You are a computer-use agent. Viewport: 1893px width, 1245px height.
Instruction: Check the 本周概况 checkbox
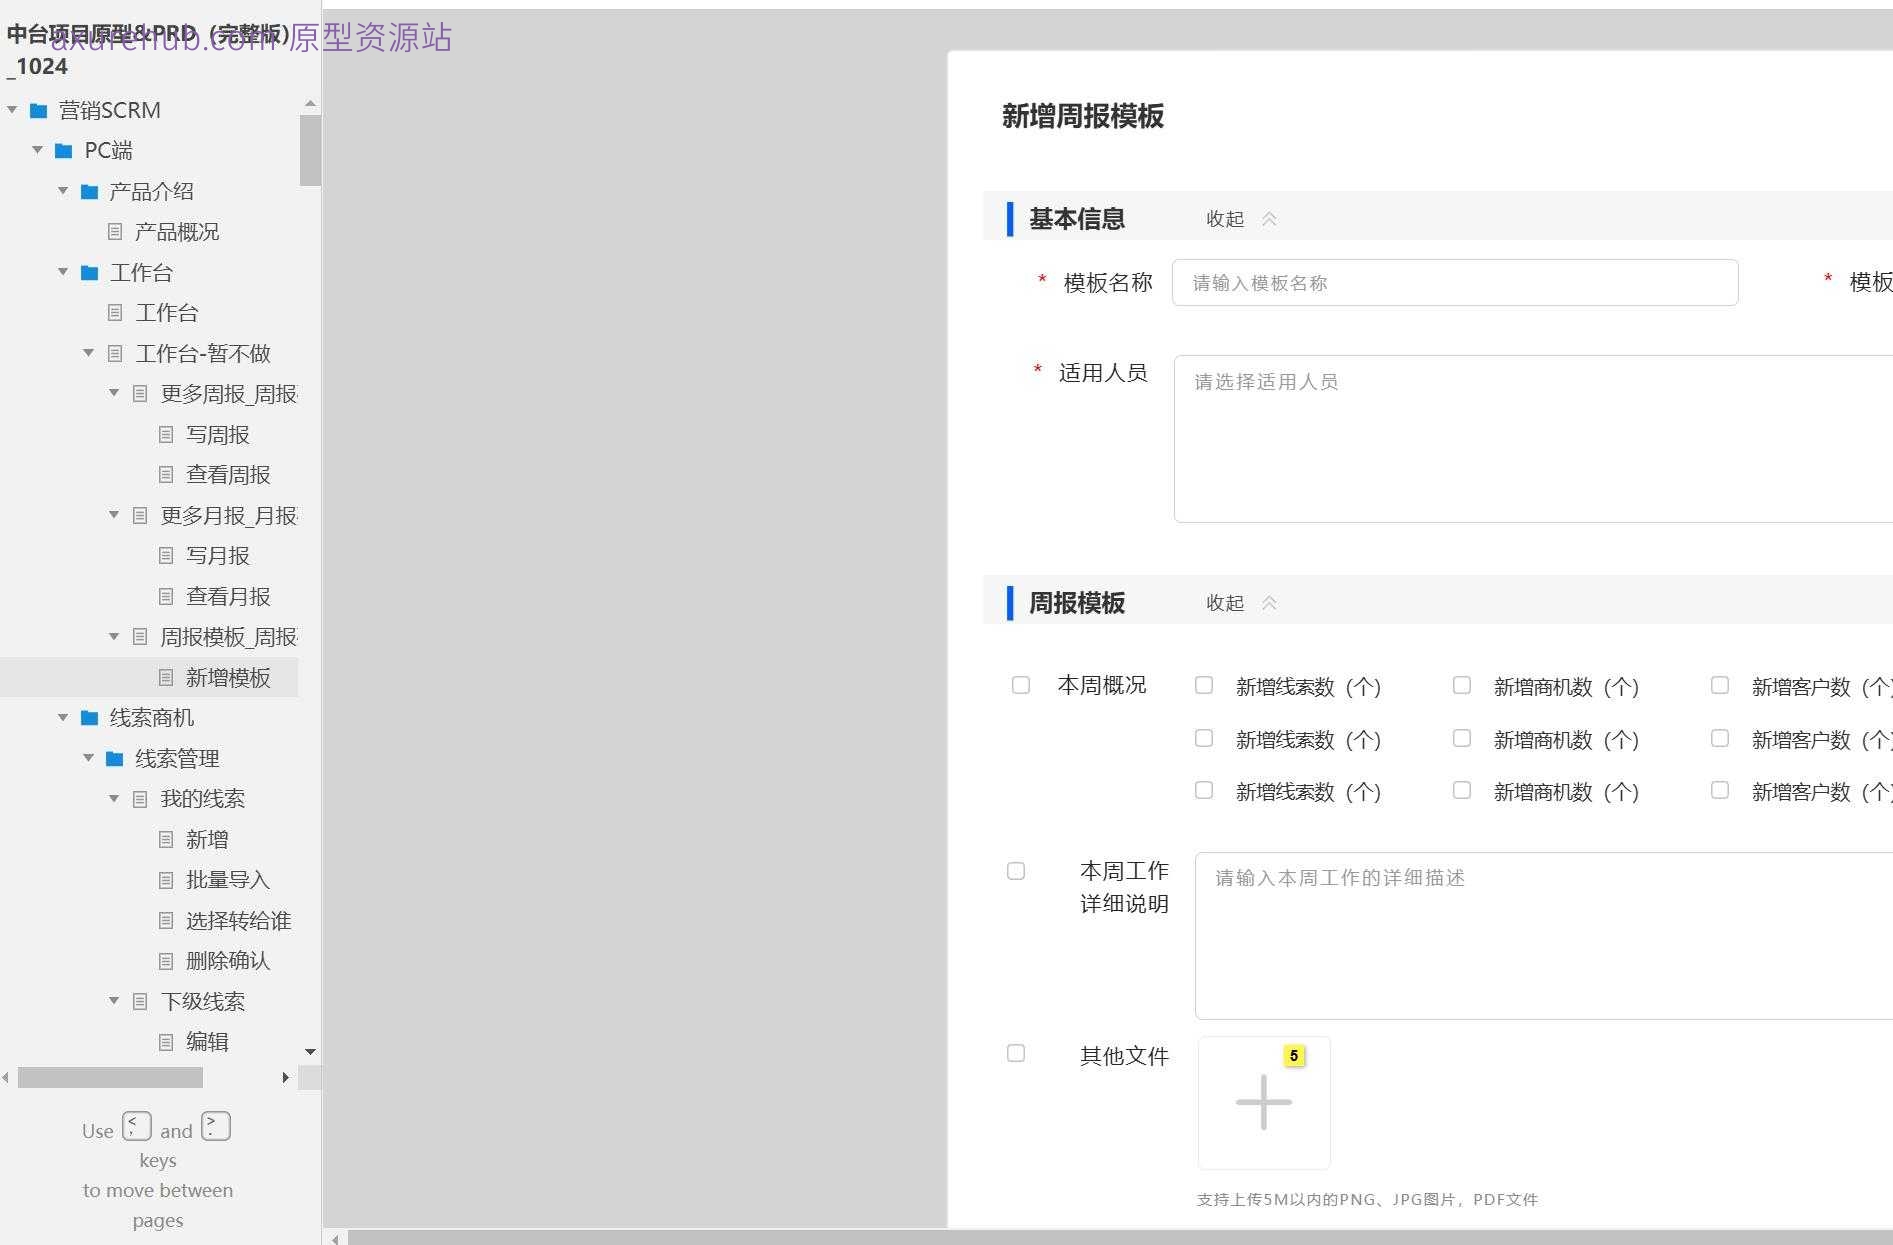click(x=1020, y=684)
